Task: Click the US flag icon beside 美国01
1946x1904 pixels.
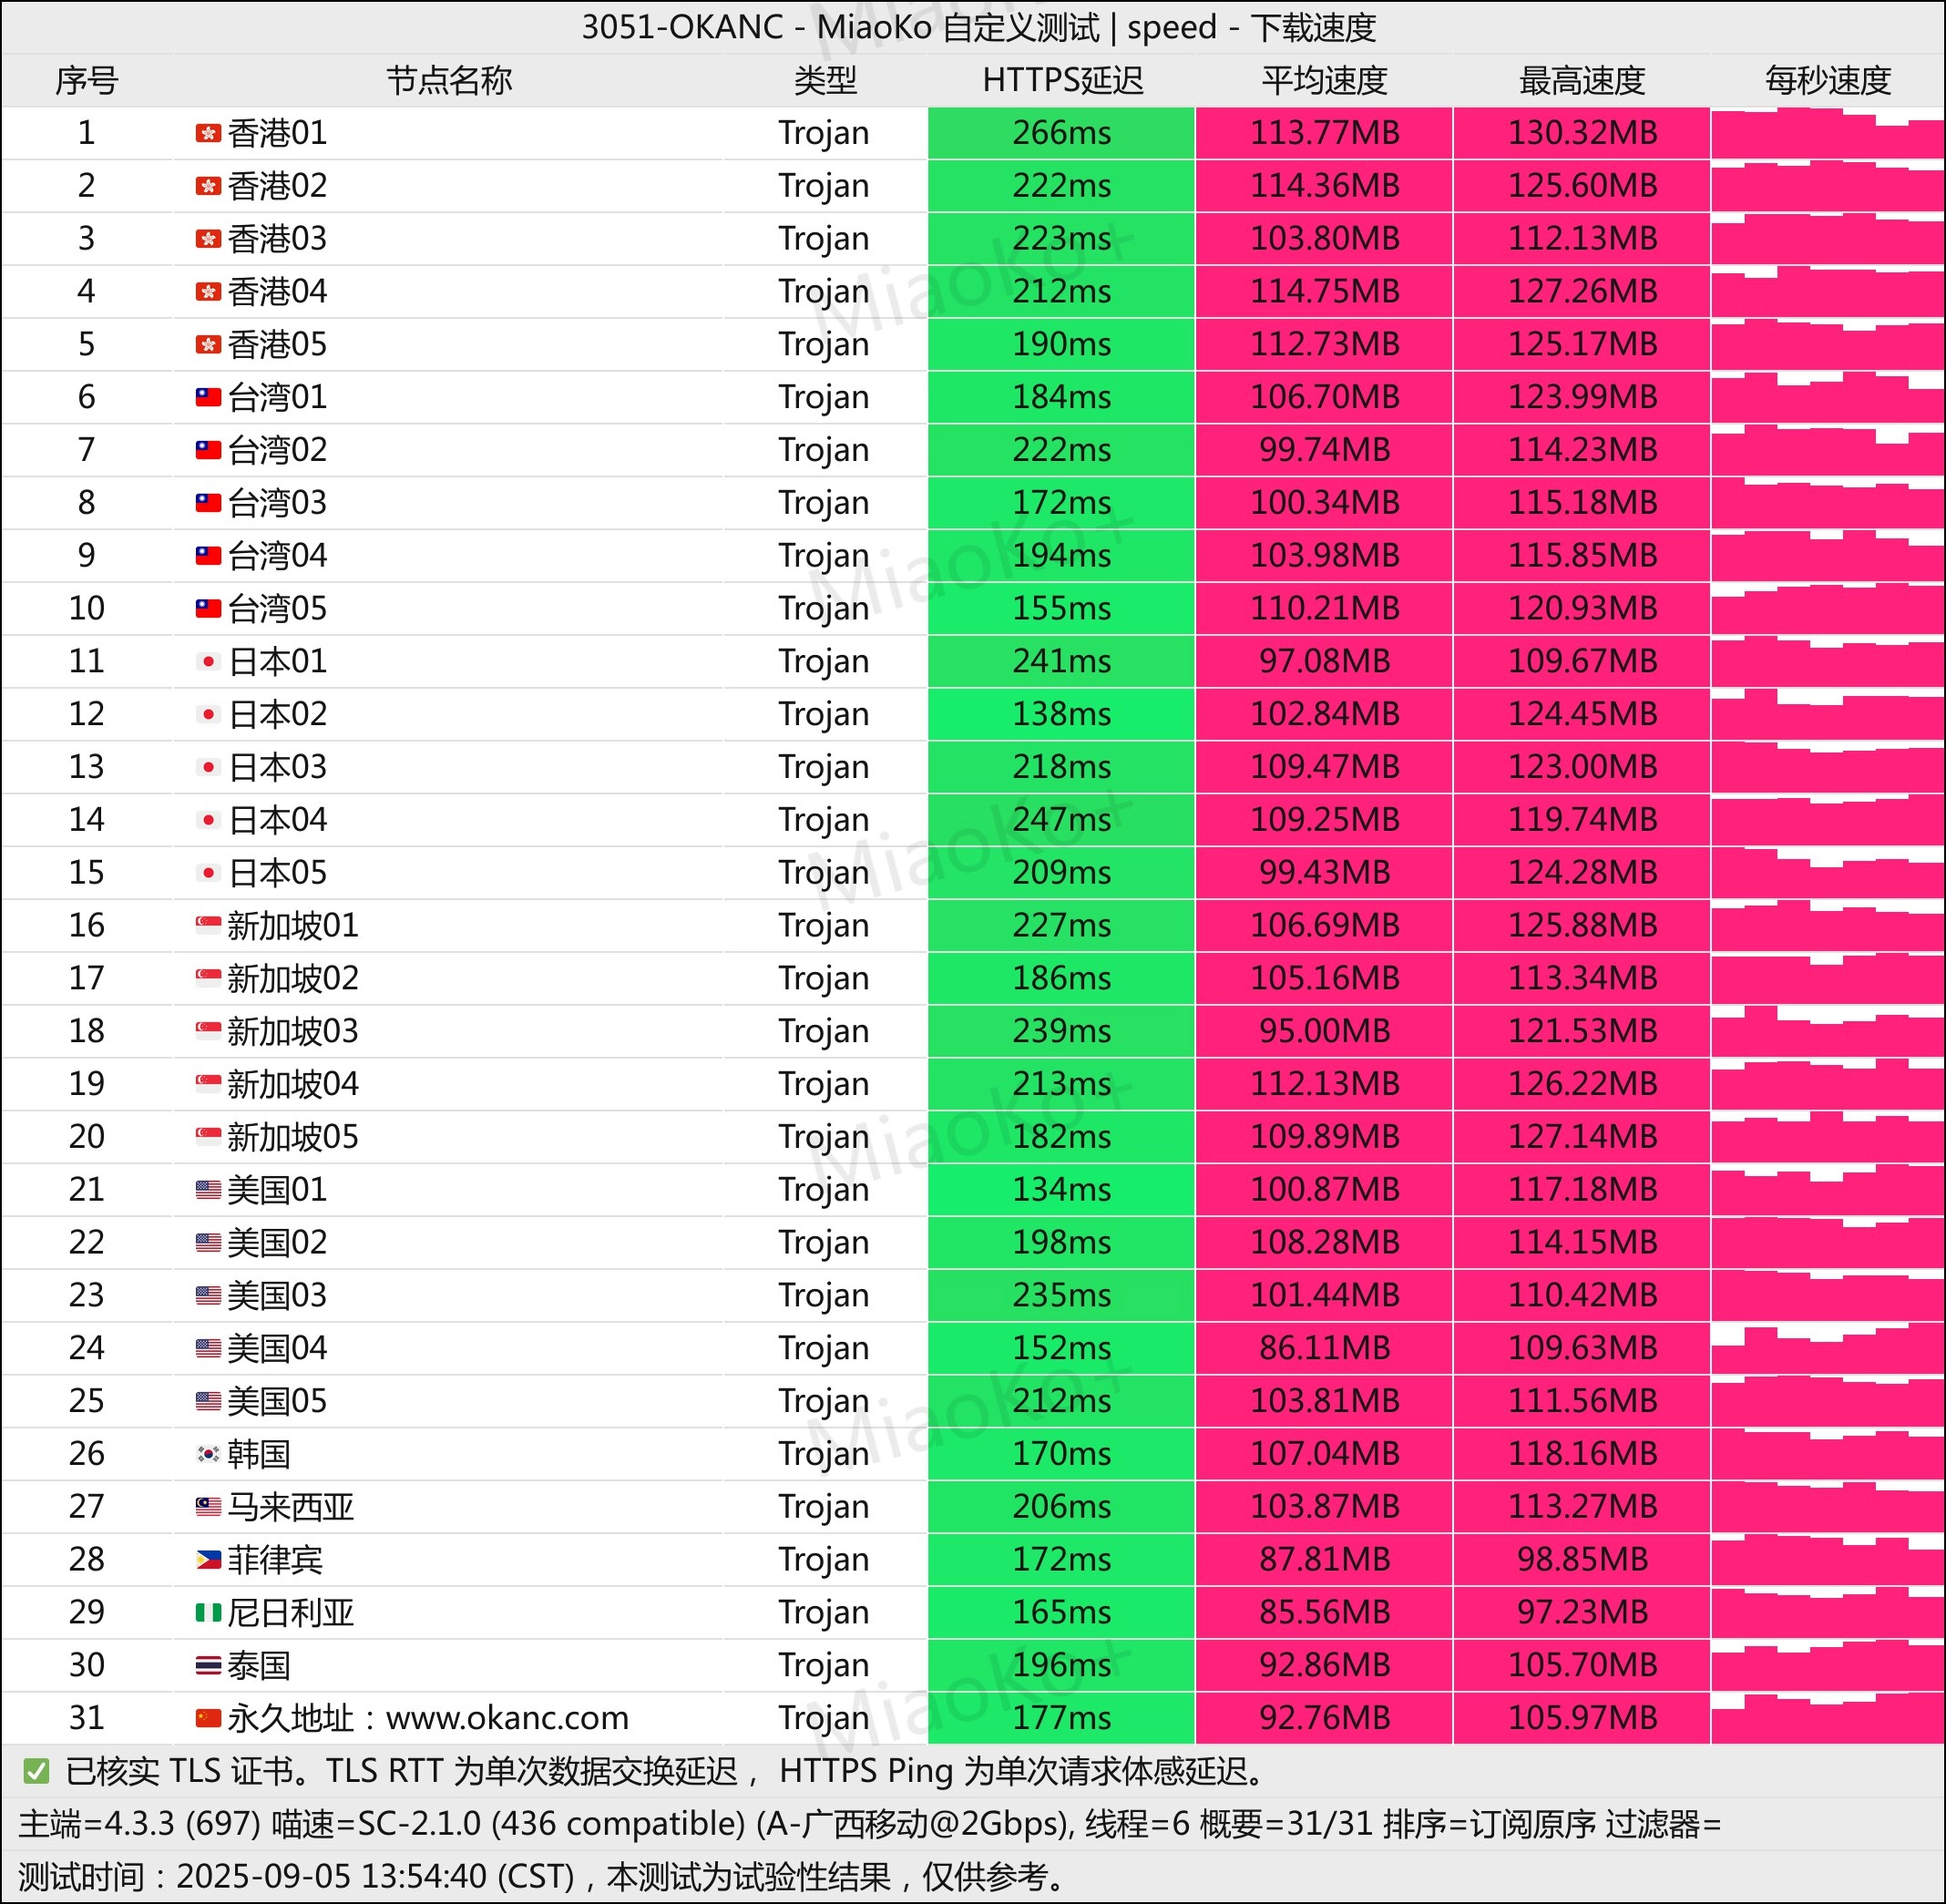Action: (x=208, y=1189)
